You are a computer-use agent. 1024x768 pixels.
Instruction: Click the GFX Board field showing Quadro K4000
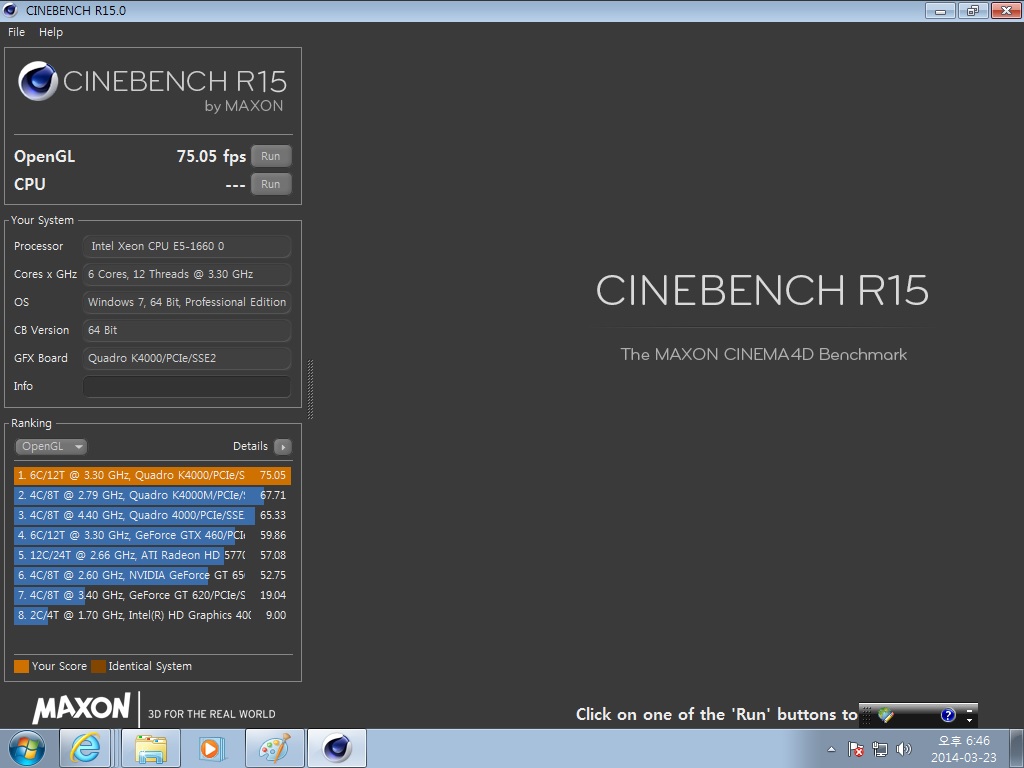pyautogui.click(x=187, y=358)
